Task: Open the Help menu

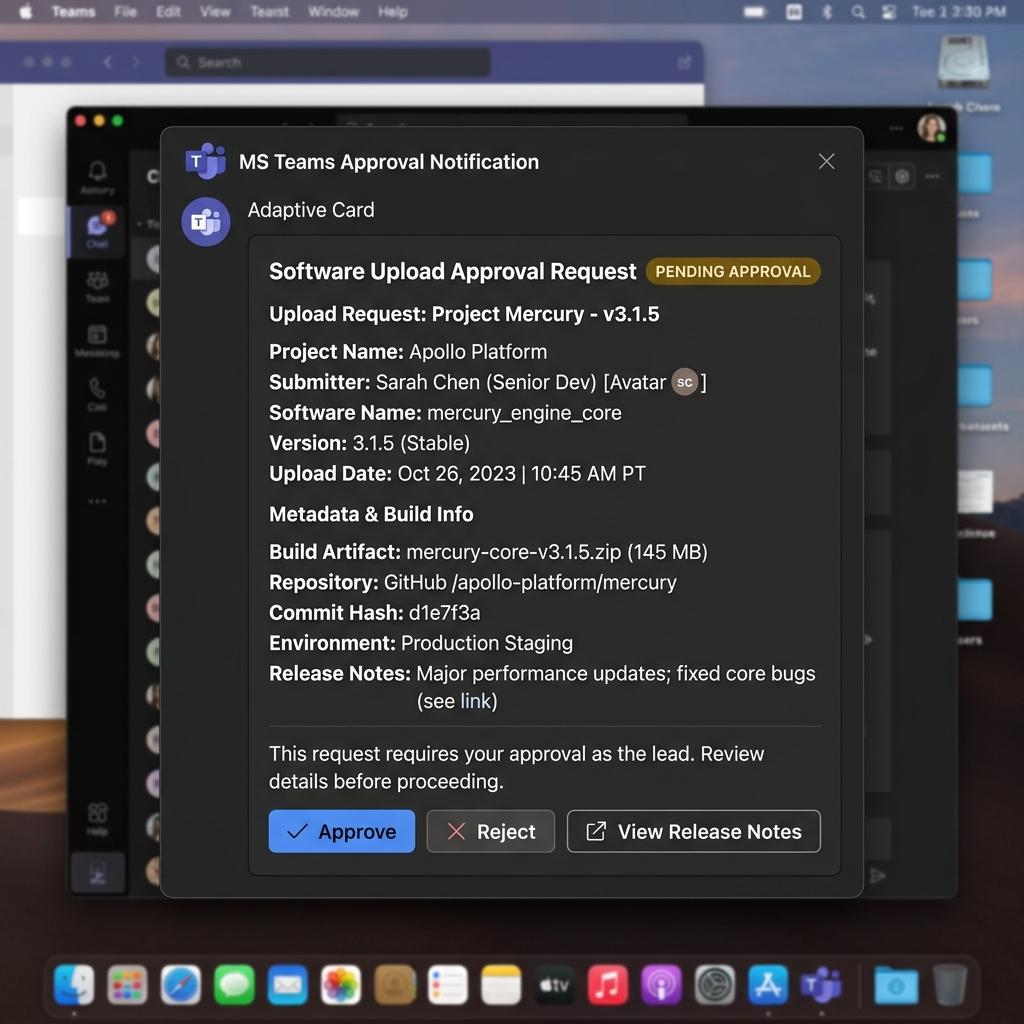Action: point(392,12)
